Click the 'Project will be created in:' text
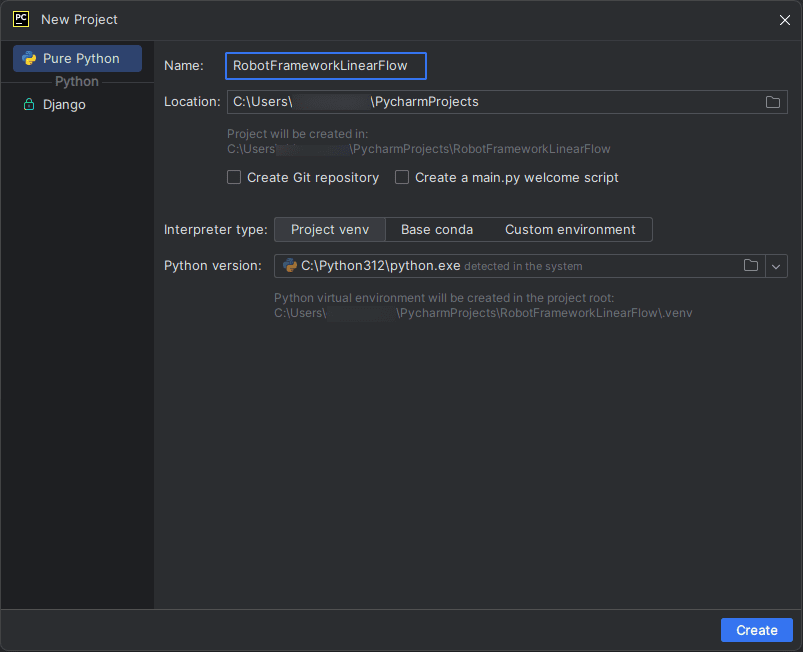Image resolution: width=803 pixels, height=652 pixels. 298,134
